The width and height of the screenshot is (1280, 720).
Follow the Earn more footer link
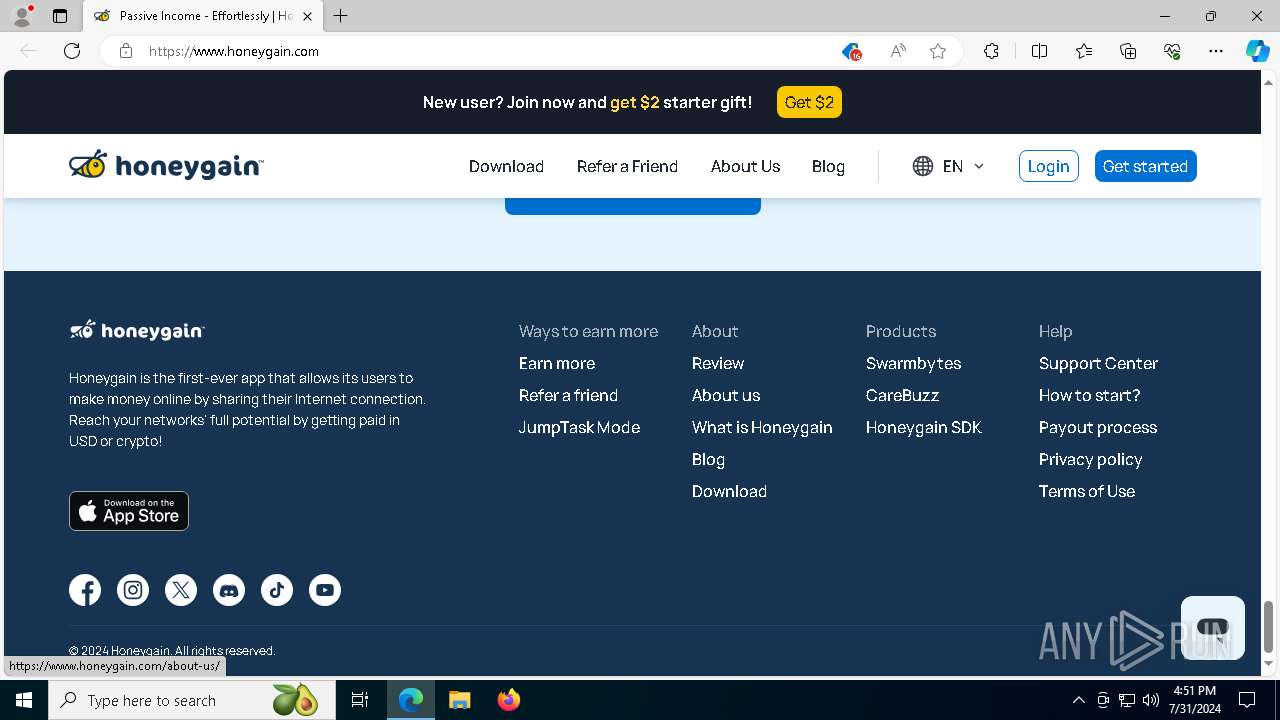[557, 363]
